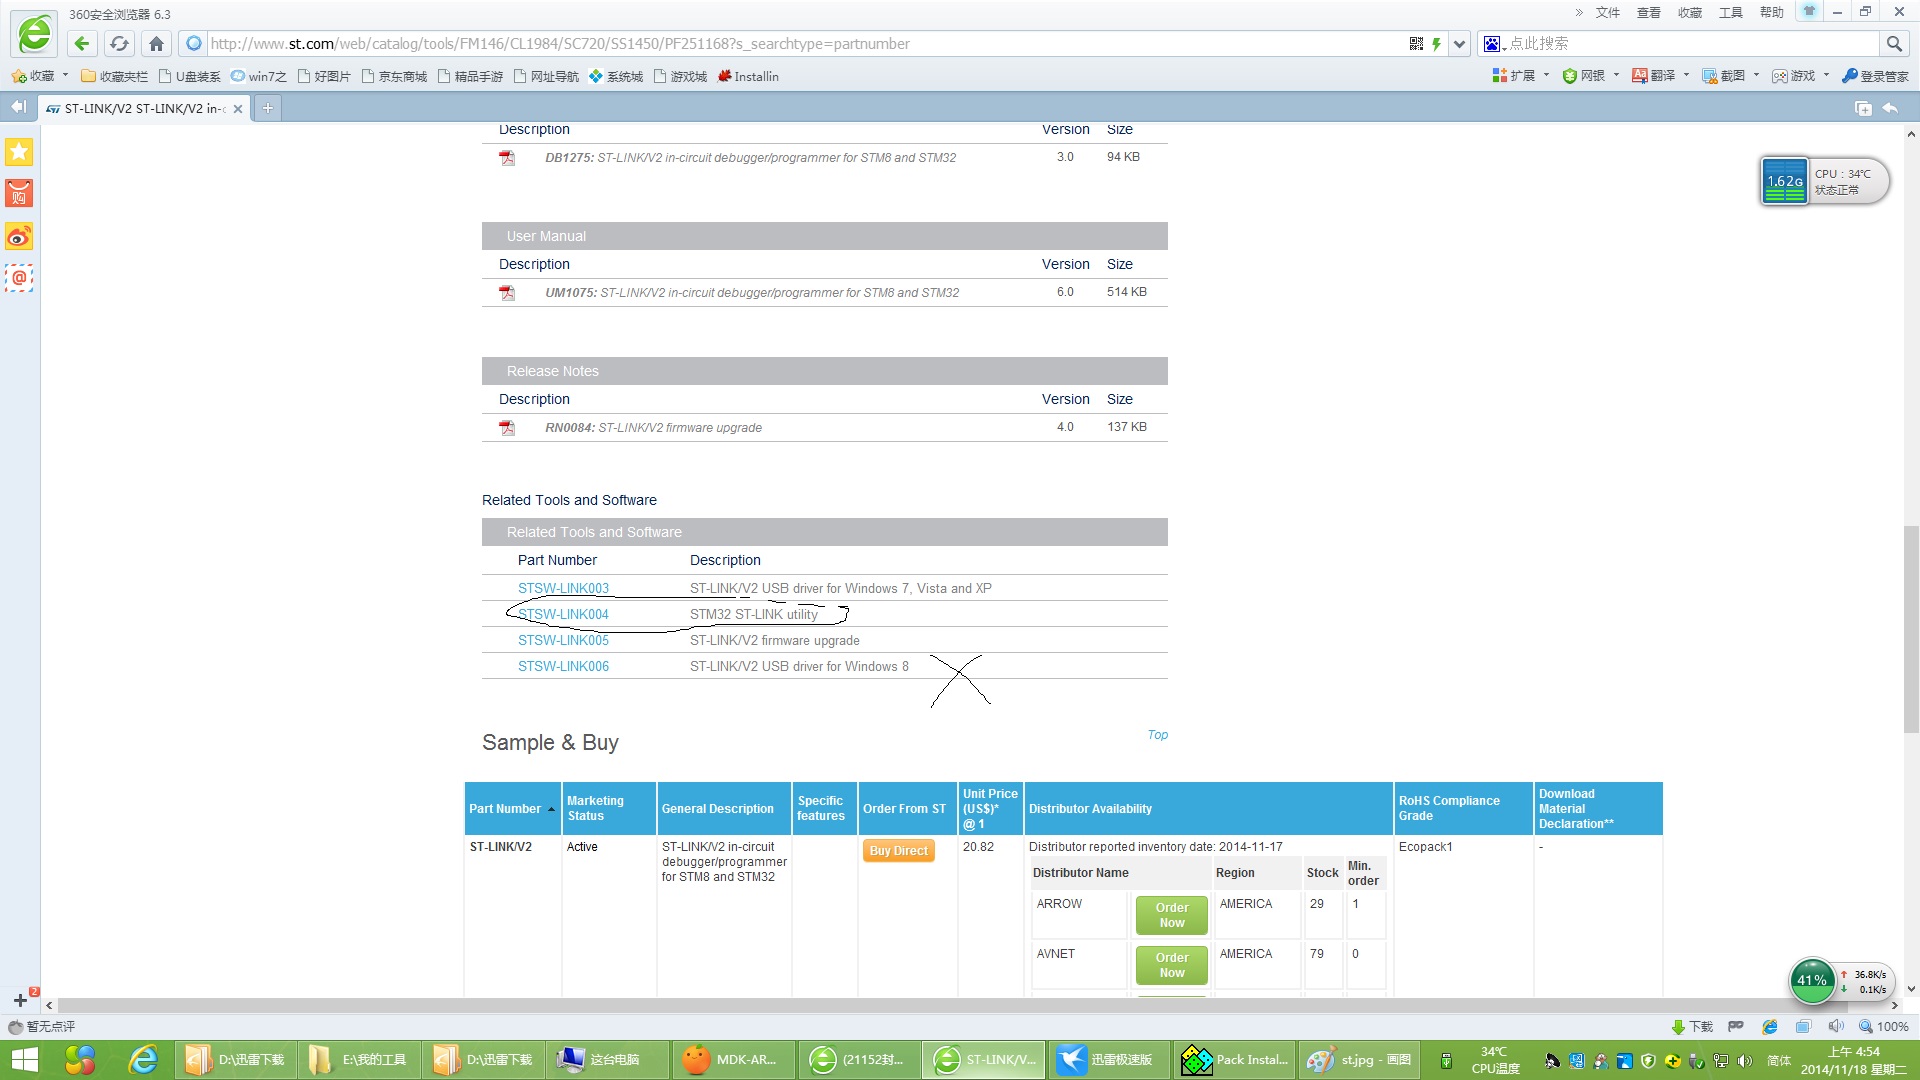Click the 41% memory accelerator ball
This screenshot has width=1920, height=1080.
(1811, 980)
